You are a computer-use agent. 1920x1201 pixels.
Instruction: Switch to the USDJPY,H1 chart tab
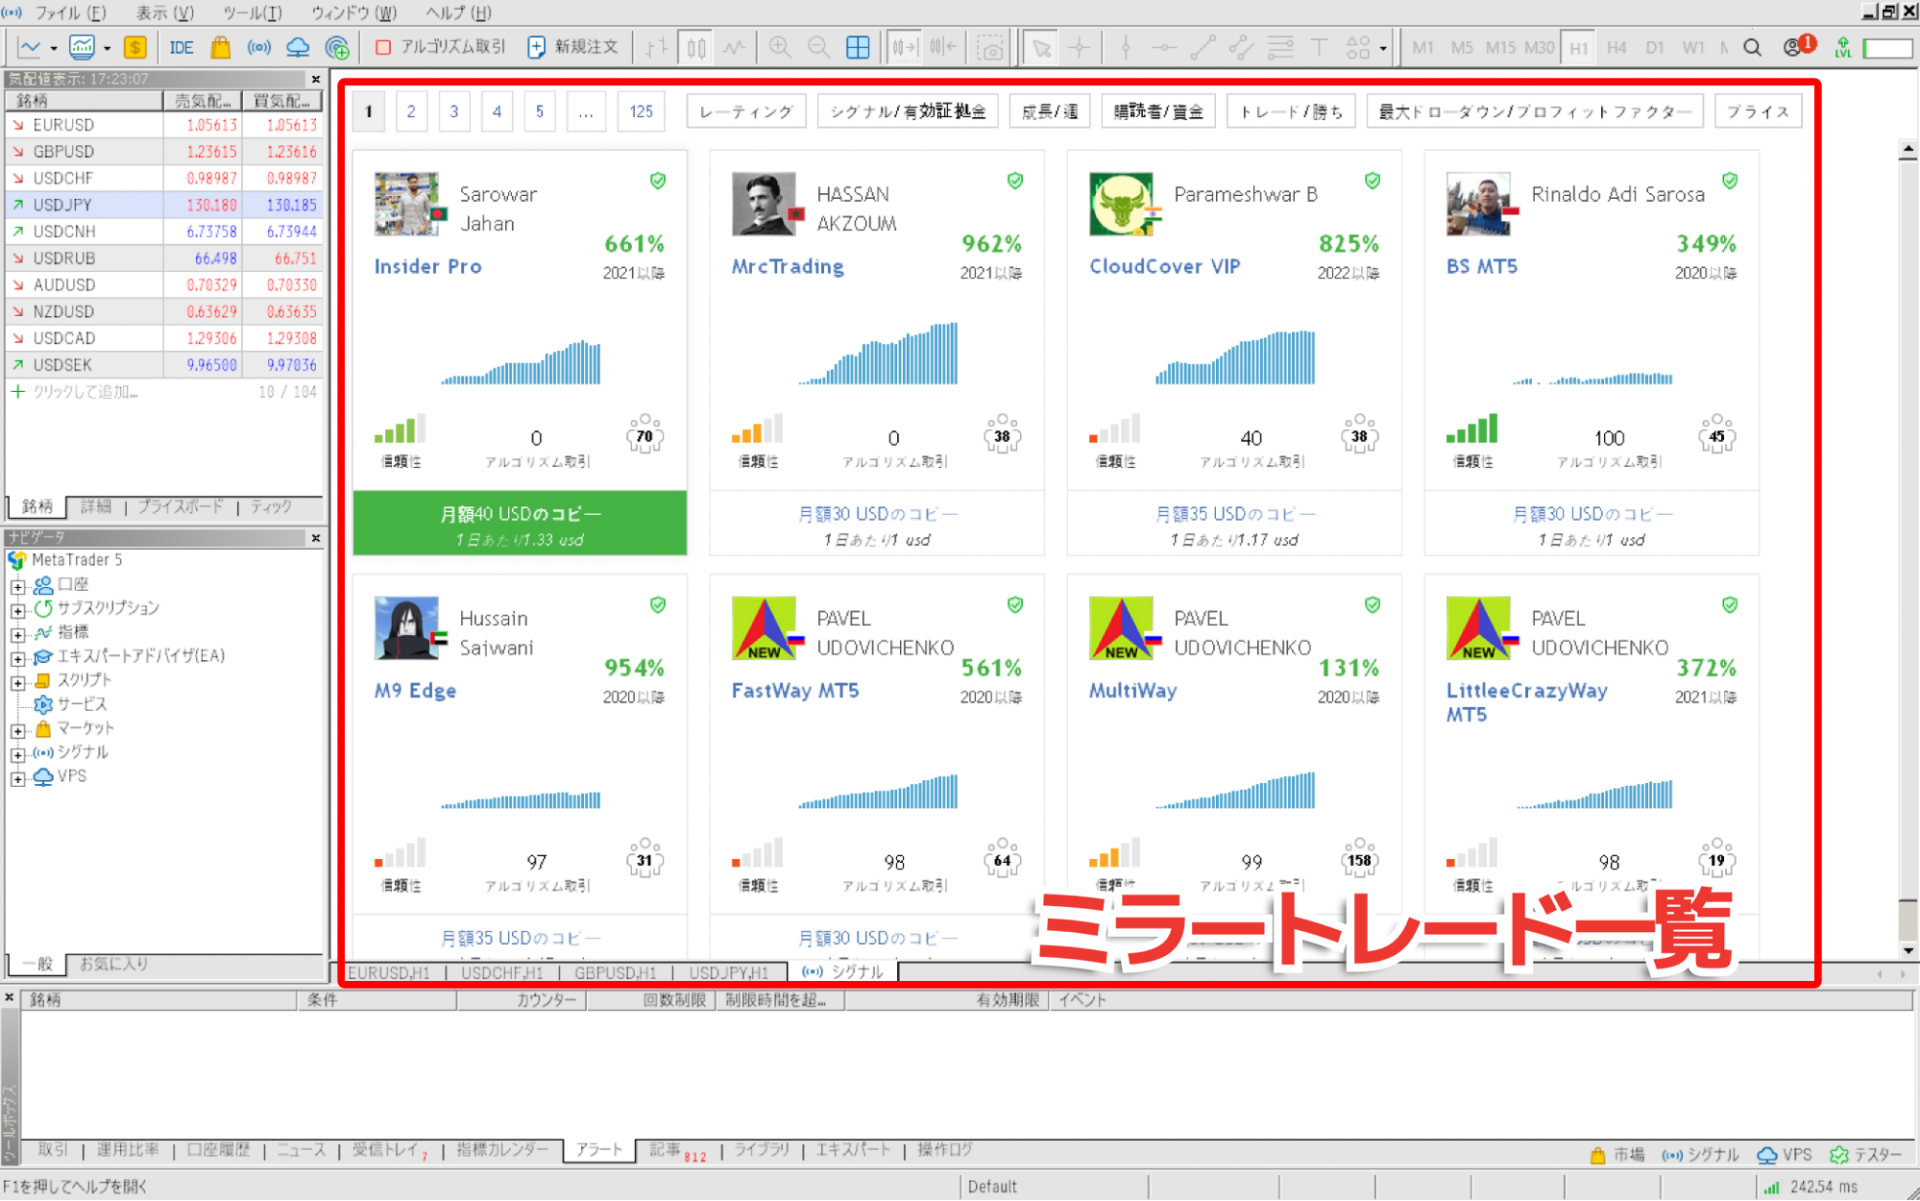(728, 973)
